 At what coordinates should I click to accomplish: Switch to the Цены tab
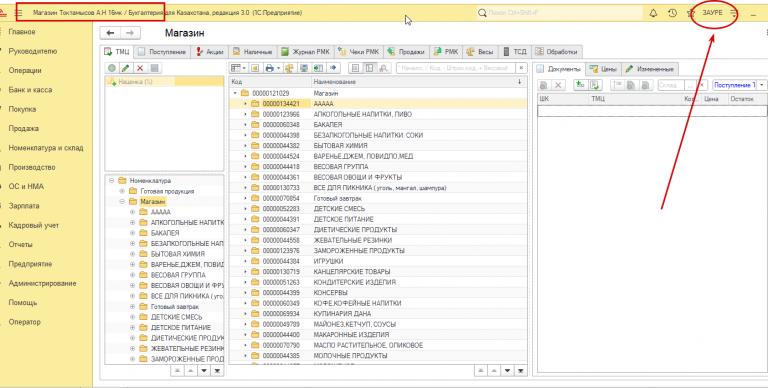pos(603,69)
